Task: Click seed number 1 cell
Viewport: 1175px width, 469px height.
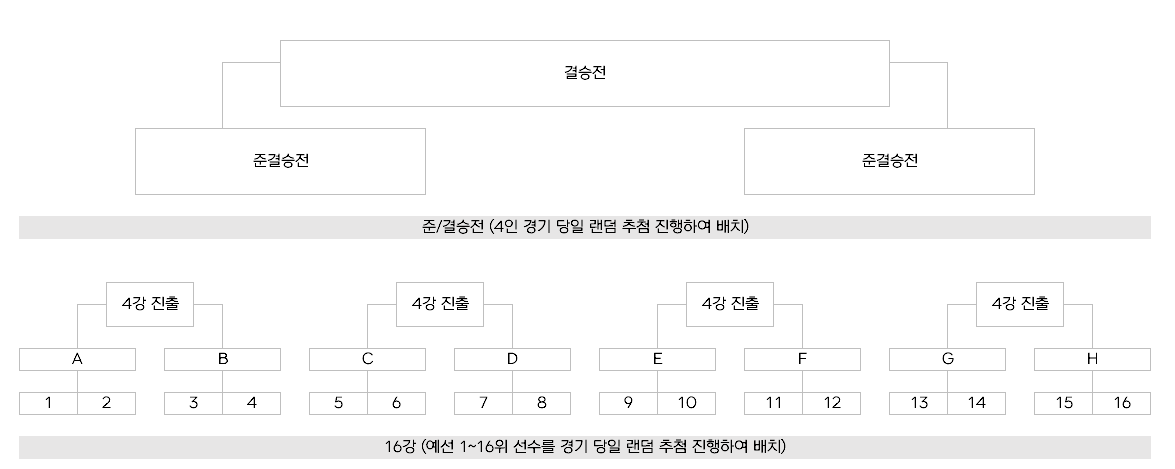Action: coord(48,403)
